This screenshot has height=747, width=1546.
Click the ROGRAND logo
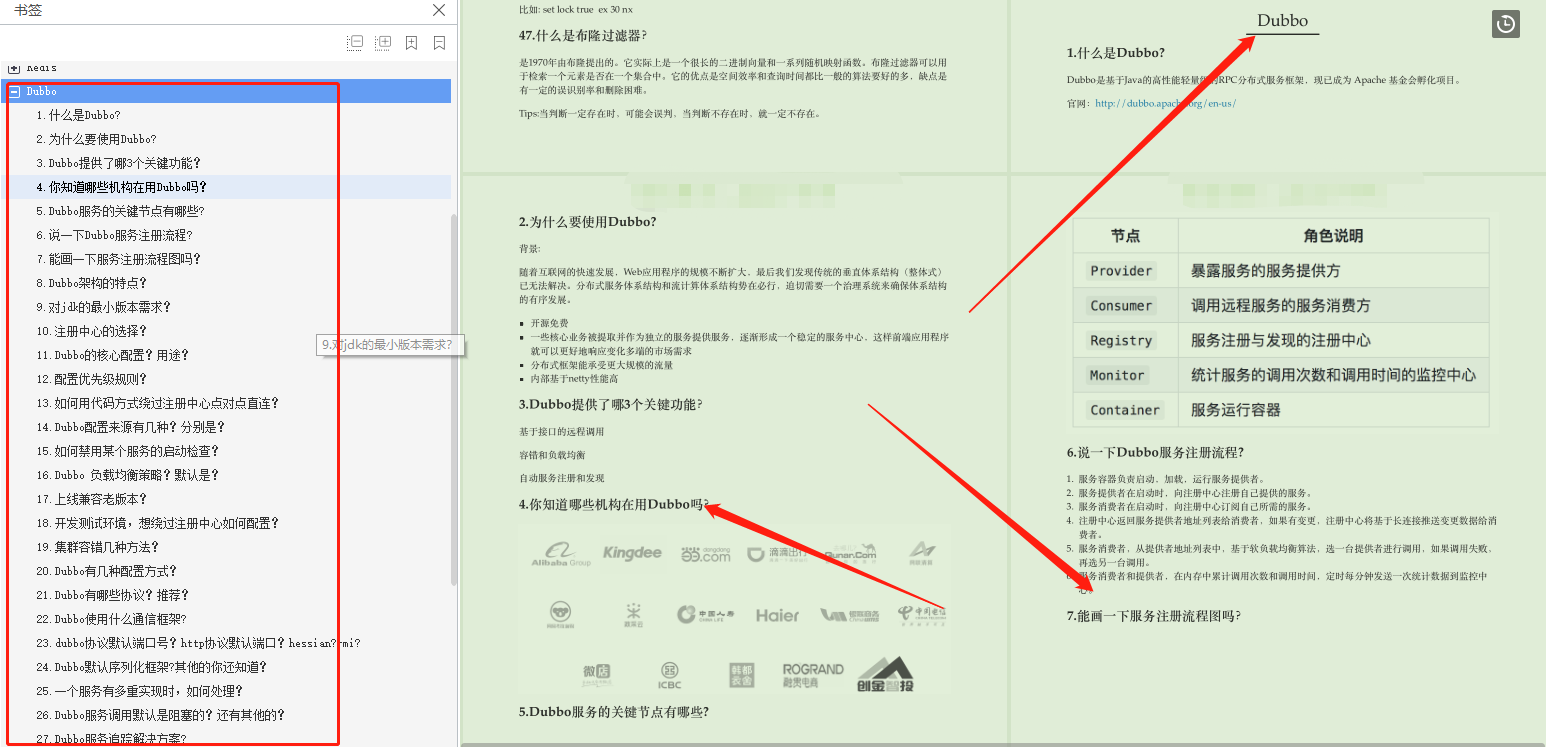point(812,675)
